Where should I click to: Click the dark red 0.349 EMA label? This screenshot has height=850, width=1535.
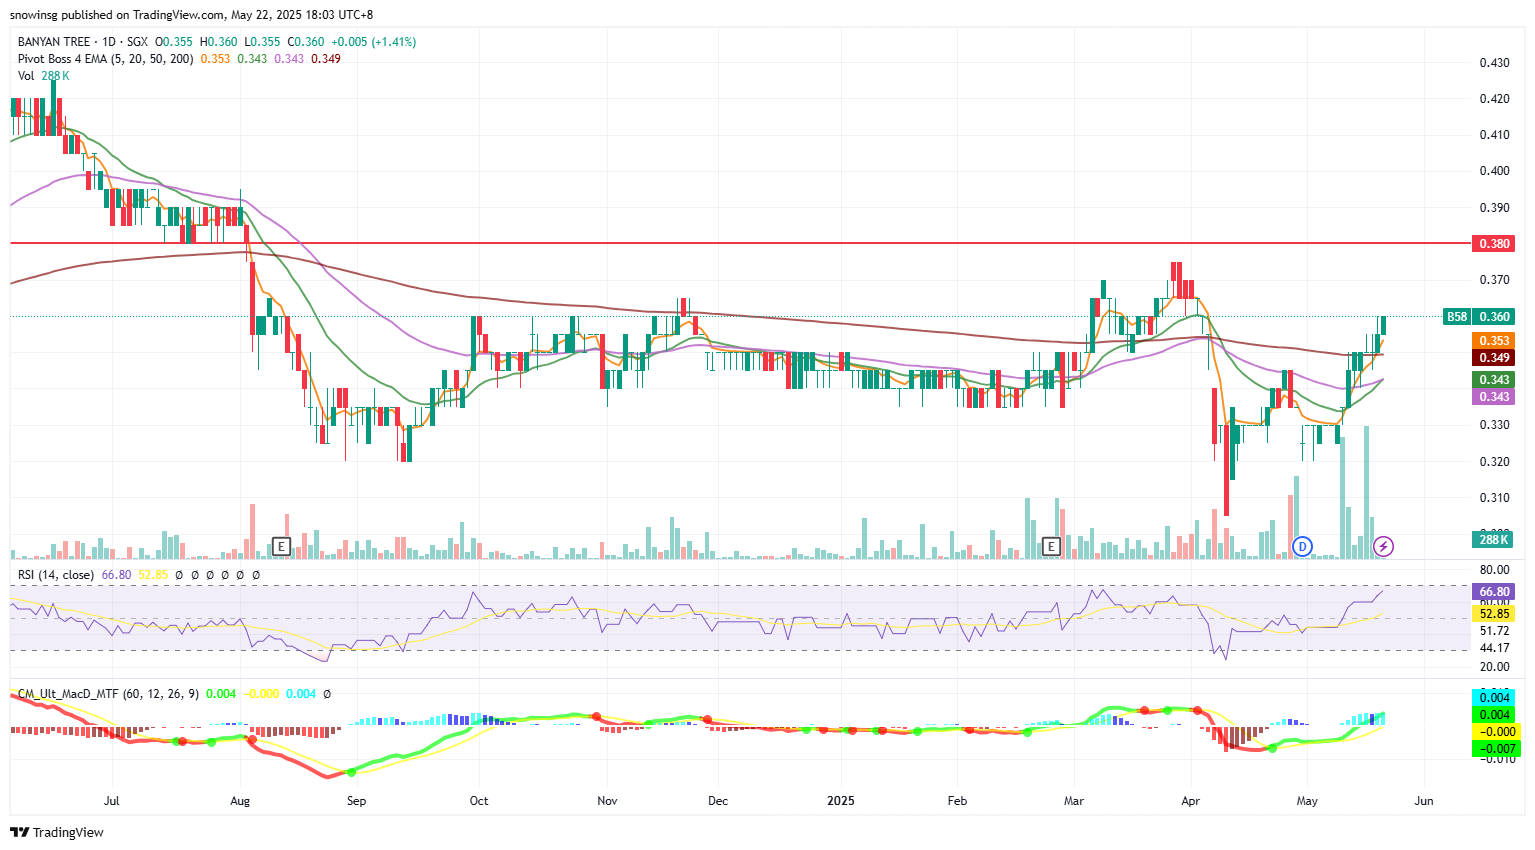point(1494,358)
